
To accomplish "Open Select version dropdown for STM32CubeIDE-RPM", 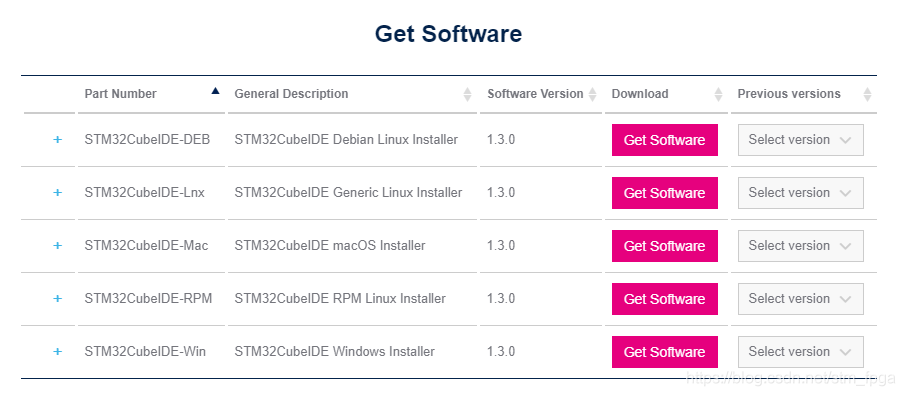I will pos(801,299).
